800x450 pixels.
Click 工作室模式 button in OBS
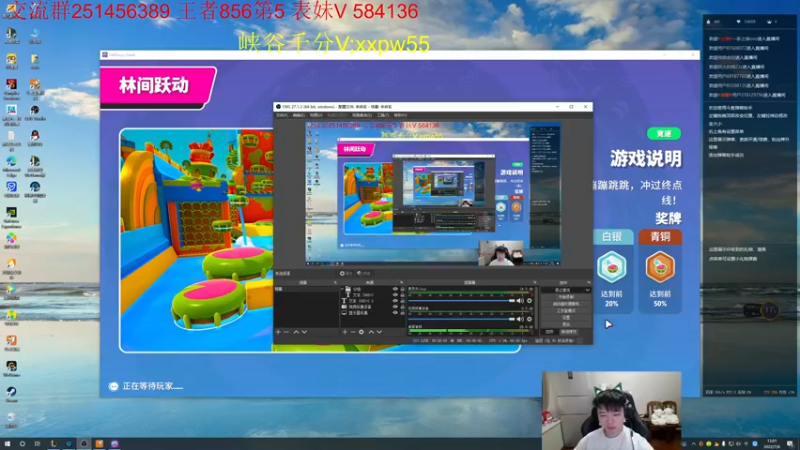coord(566,311)
